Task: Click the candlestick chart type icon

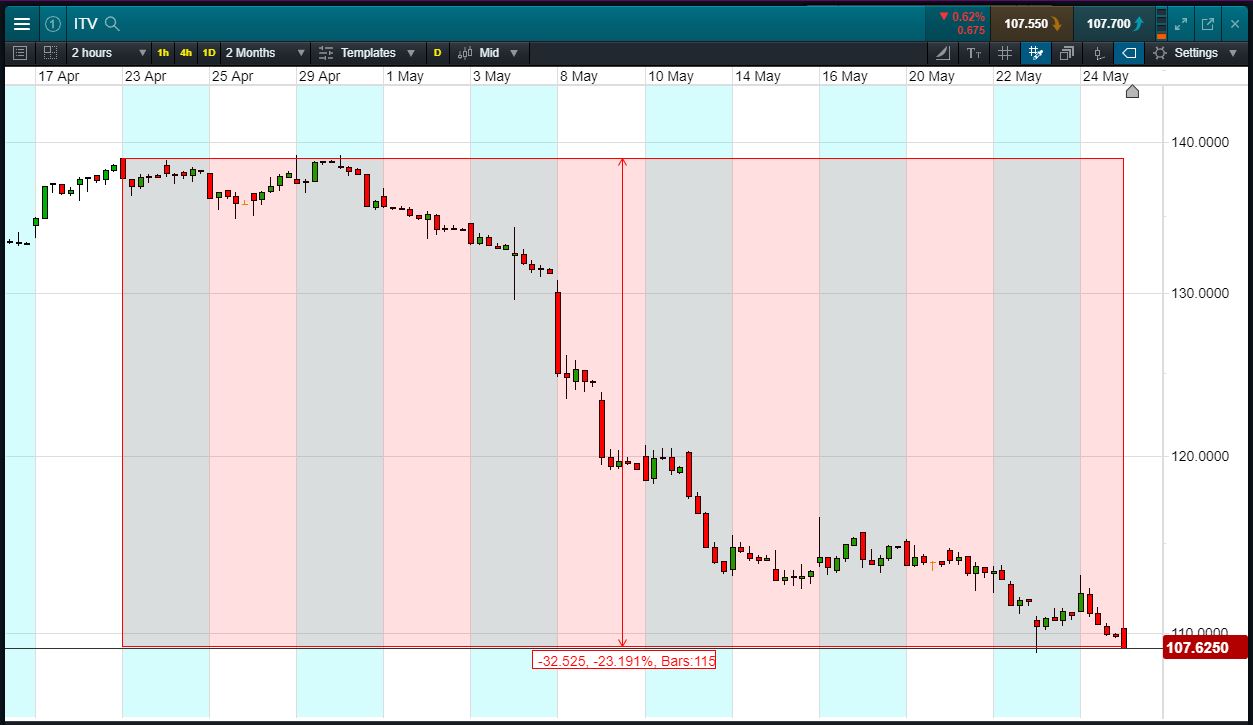Action: [x=466, y=53]
